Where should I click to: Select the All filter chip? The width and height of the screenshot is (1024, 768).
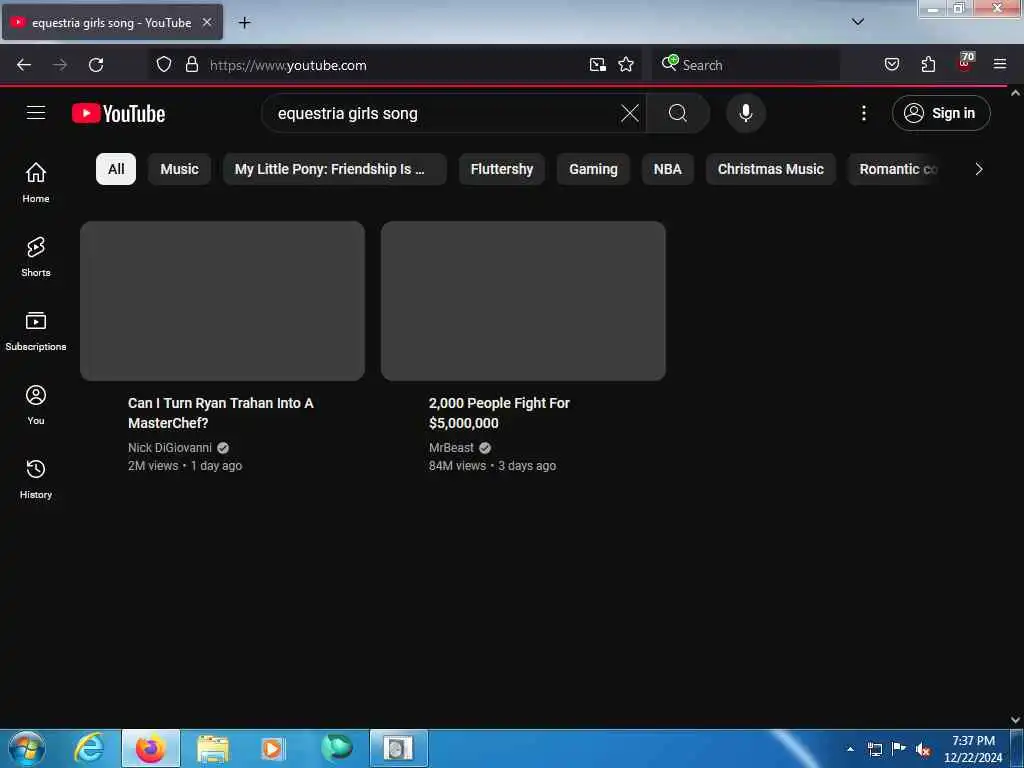point(116,169)
